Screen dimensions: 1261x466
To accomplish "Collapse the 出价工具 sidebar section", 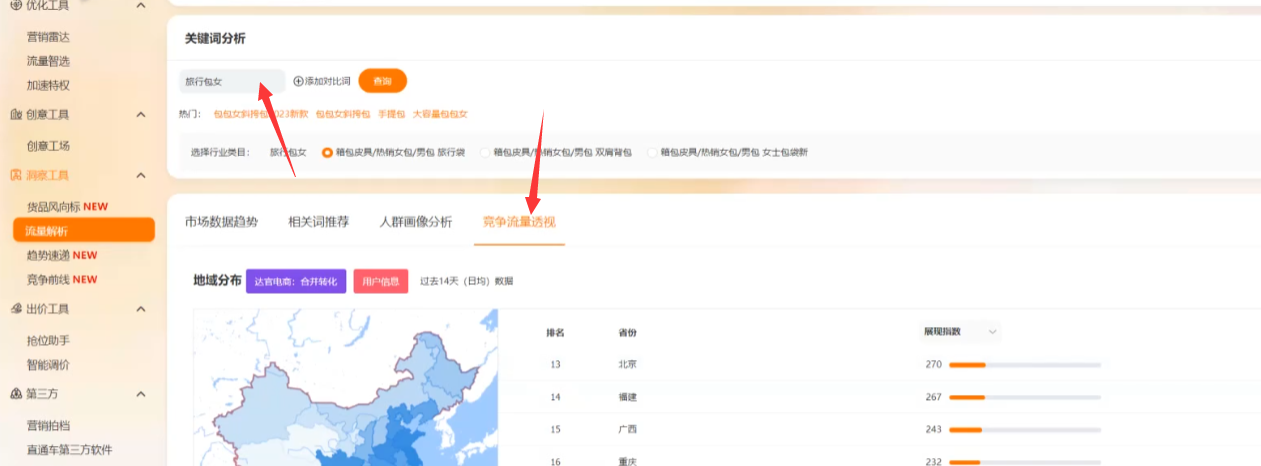I will pos(140,309).
